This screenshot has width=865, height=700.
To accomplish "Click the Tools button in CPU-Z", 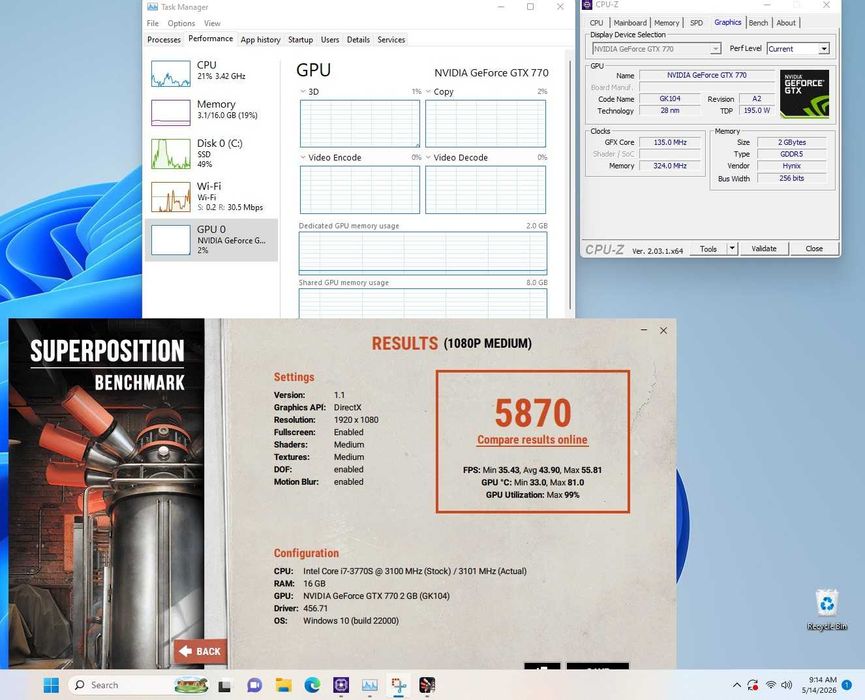I will (708, 249).
